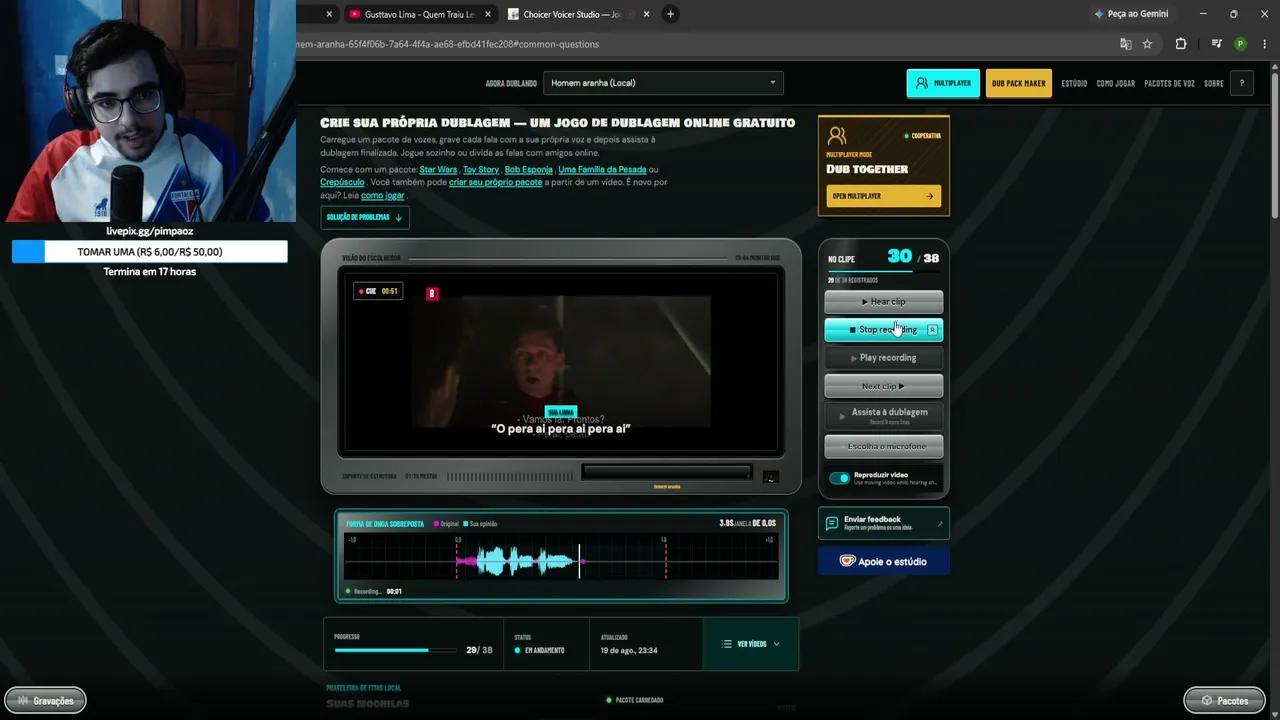Click the list icon beside Ver Vídeos
The width and height of the screenshot is (1280, 720).
[x=727, y=644]
